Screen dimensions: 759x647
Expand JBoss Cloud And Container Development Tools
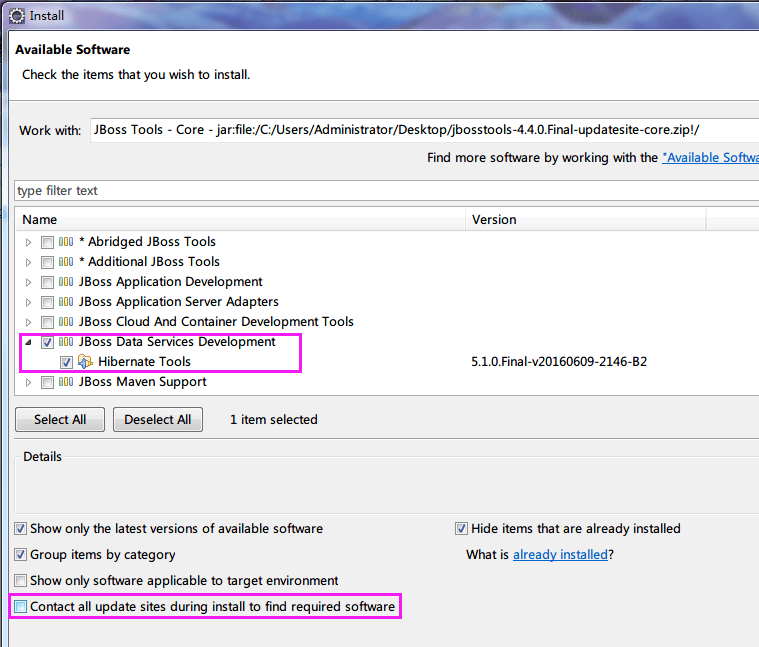click(x=29, y=322)
